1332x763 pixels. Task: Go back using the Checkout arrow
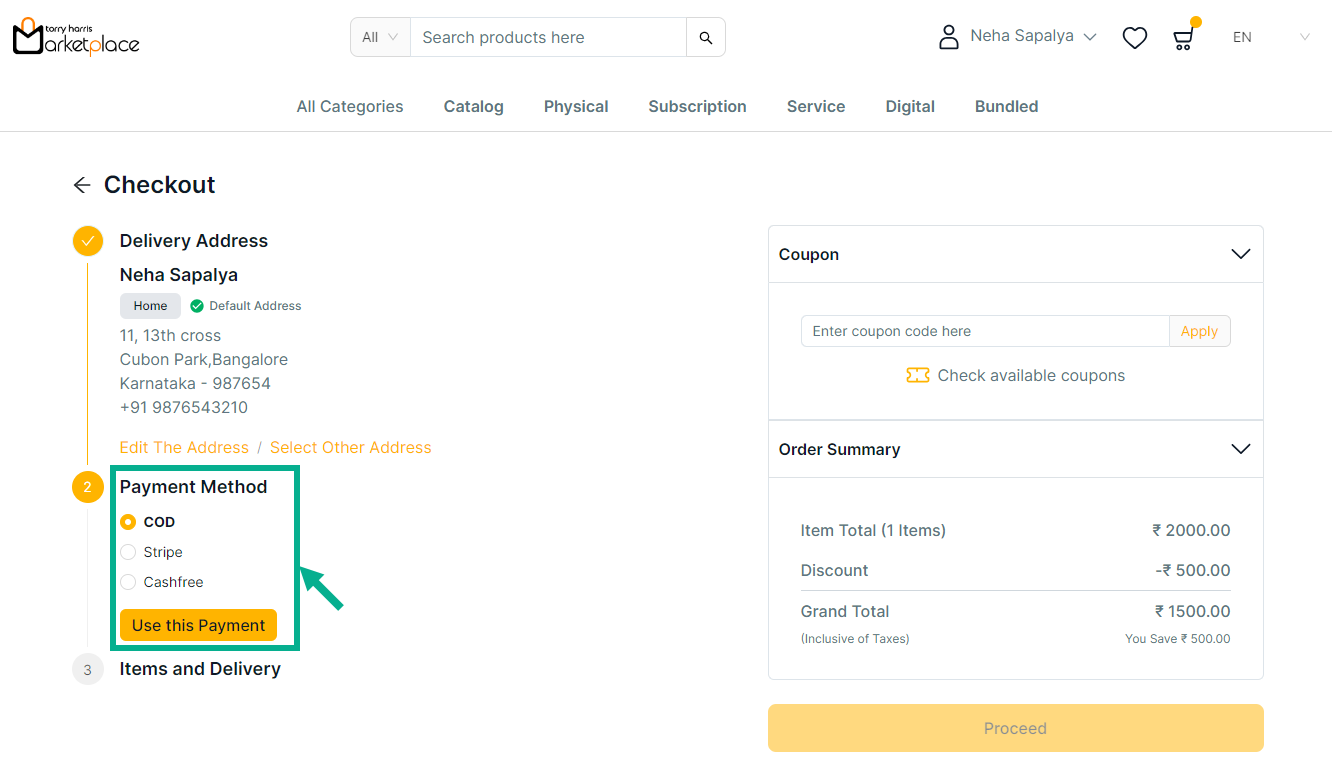pos(82,185)
